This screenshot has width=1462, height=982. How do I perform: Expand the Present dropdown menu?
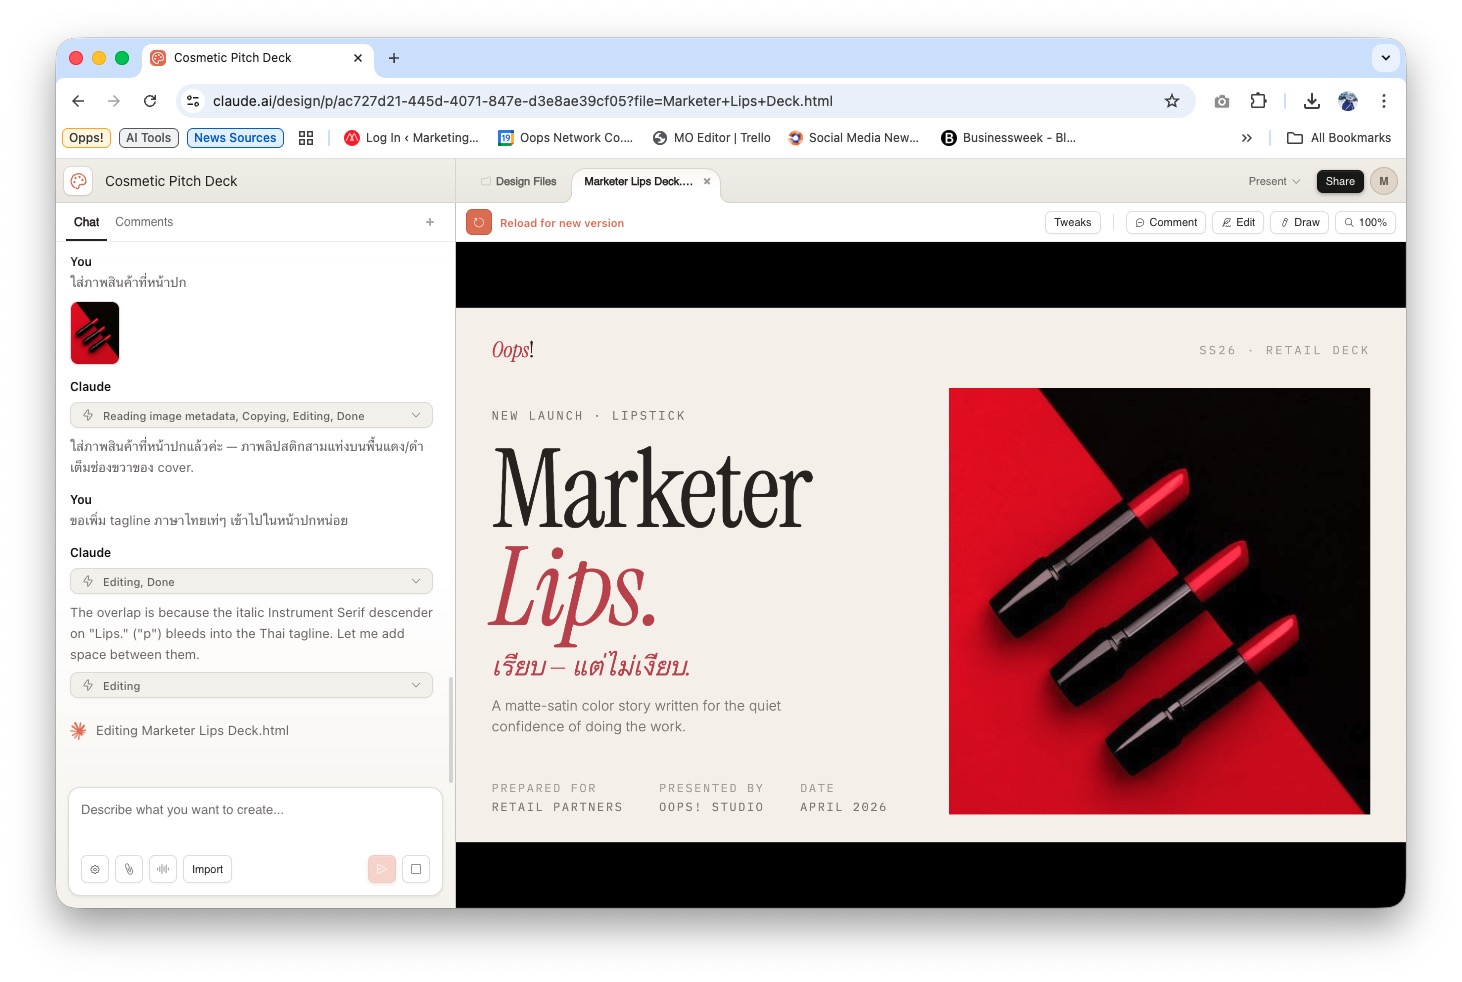(1274, 181)
